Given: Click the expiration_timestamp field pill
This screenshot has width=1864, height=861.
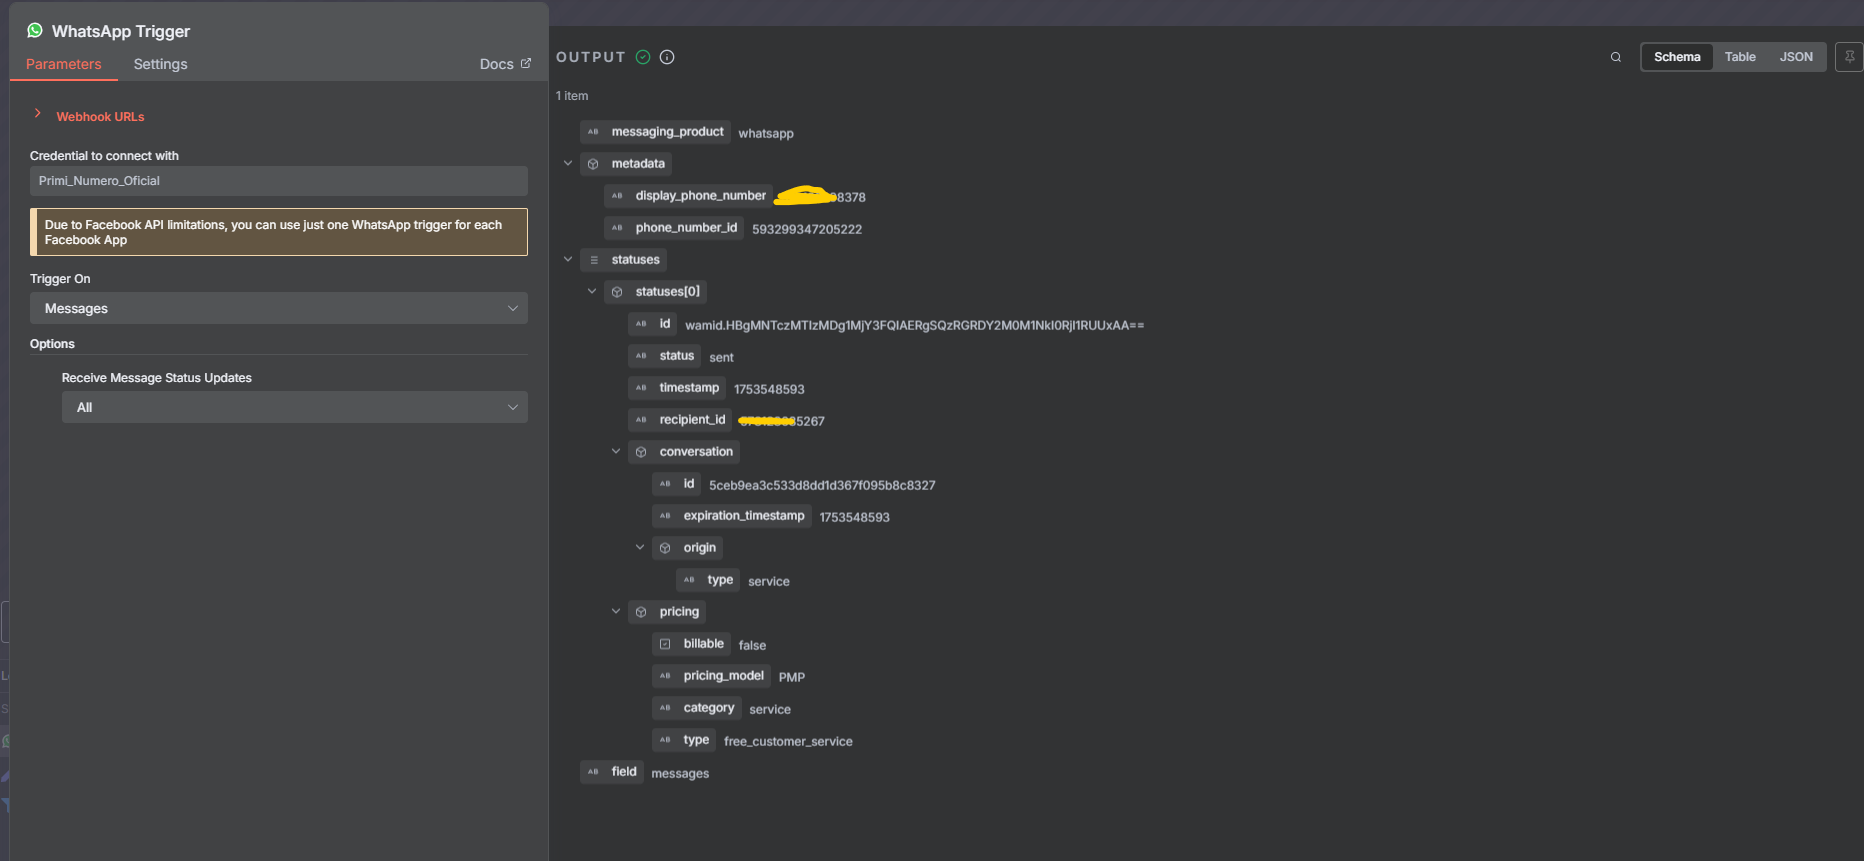Looking at the screenshot, I should 731,516.
